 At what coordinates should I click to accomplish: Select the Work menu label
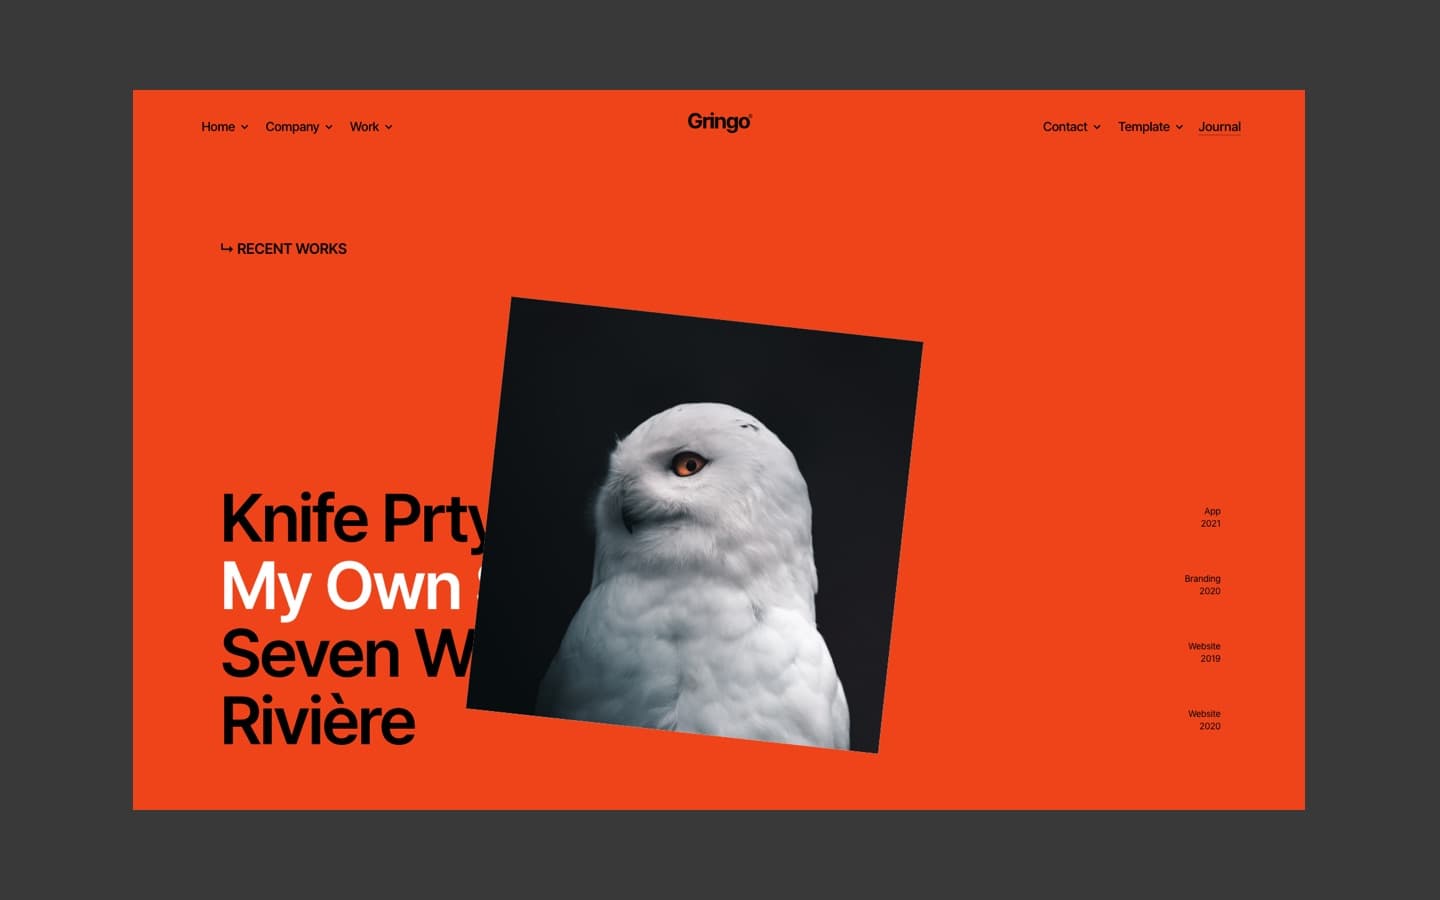click(x=364, y=127)
